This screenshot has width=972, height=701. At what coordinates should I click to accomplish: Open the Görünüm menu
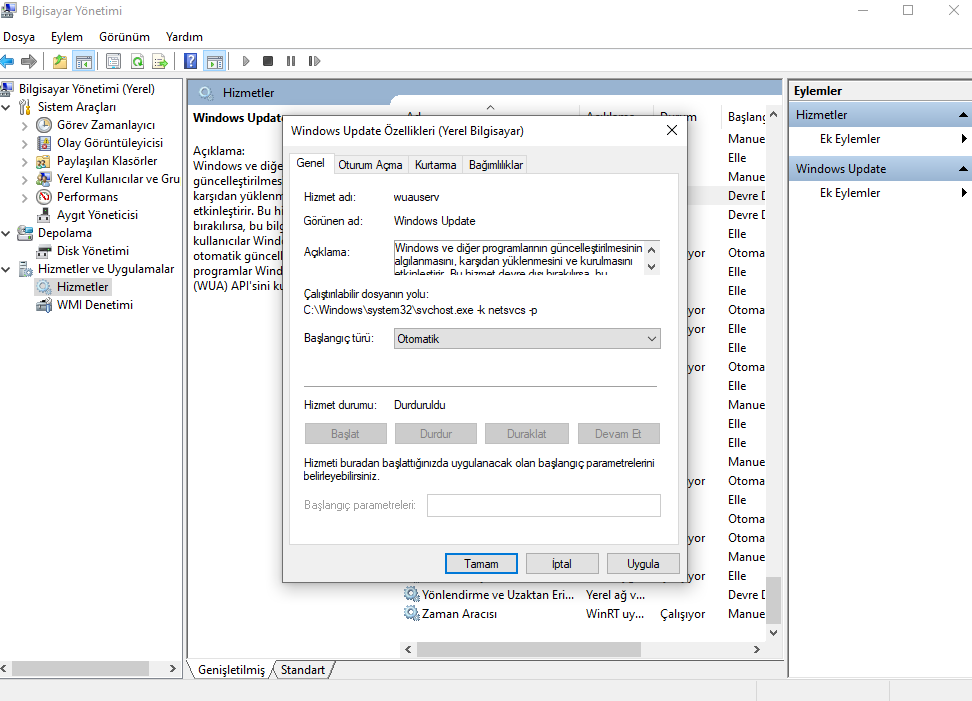pos(124,37)
